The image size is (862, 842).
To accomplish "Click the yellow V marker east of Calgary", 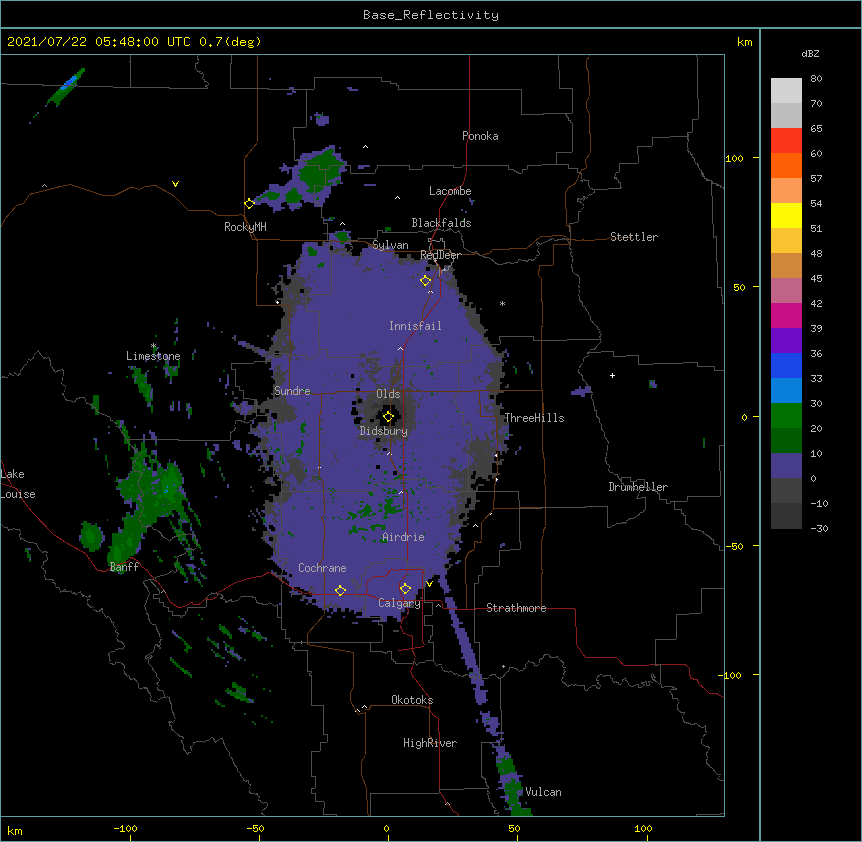I will [429, 584].
